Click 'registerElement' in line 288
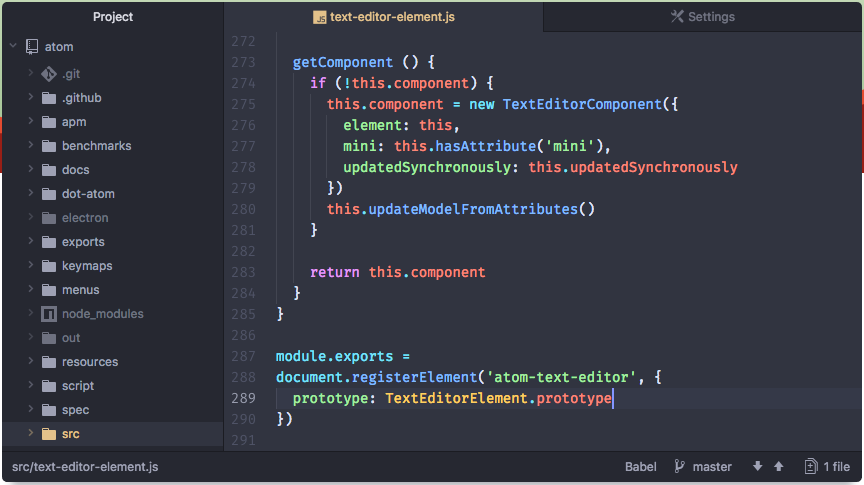The width and height of the screenshot is (864, 485). tap(414, 378)
